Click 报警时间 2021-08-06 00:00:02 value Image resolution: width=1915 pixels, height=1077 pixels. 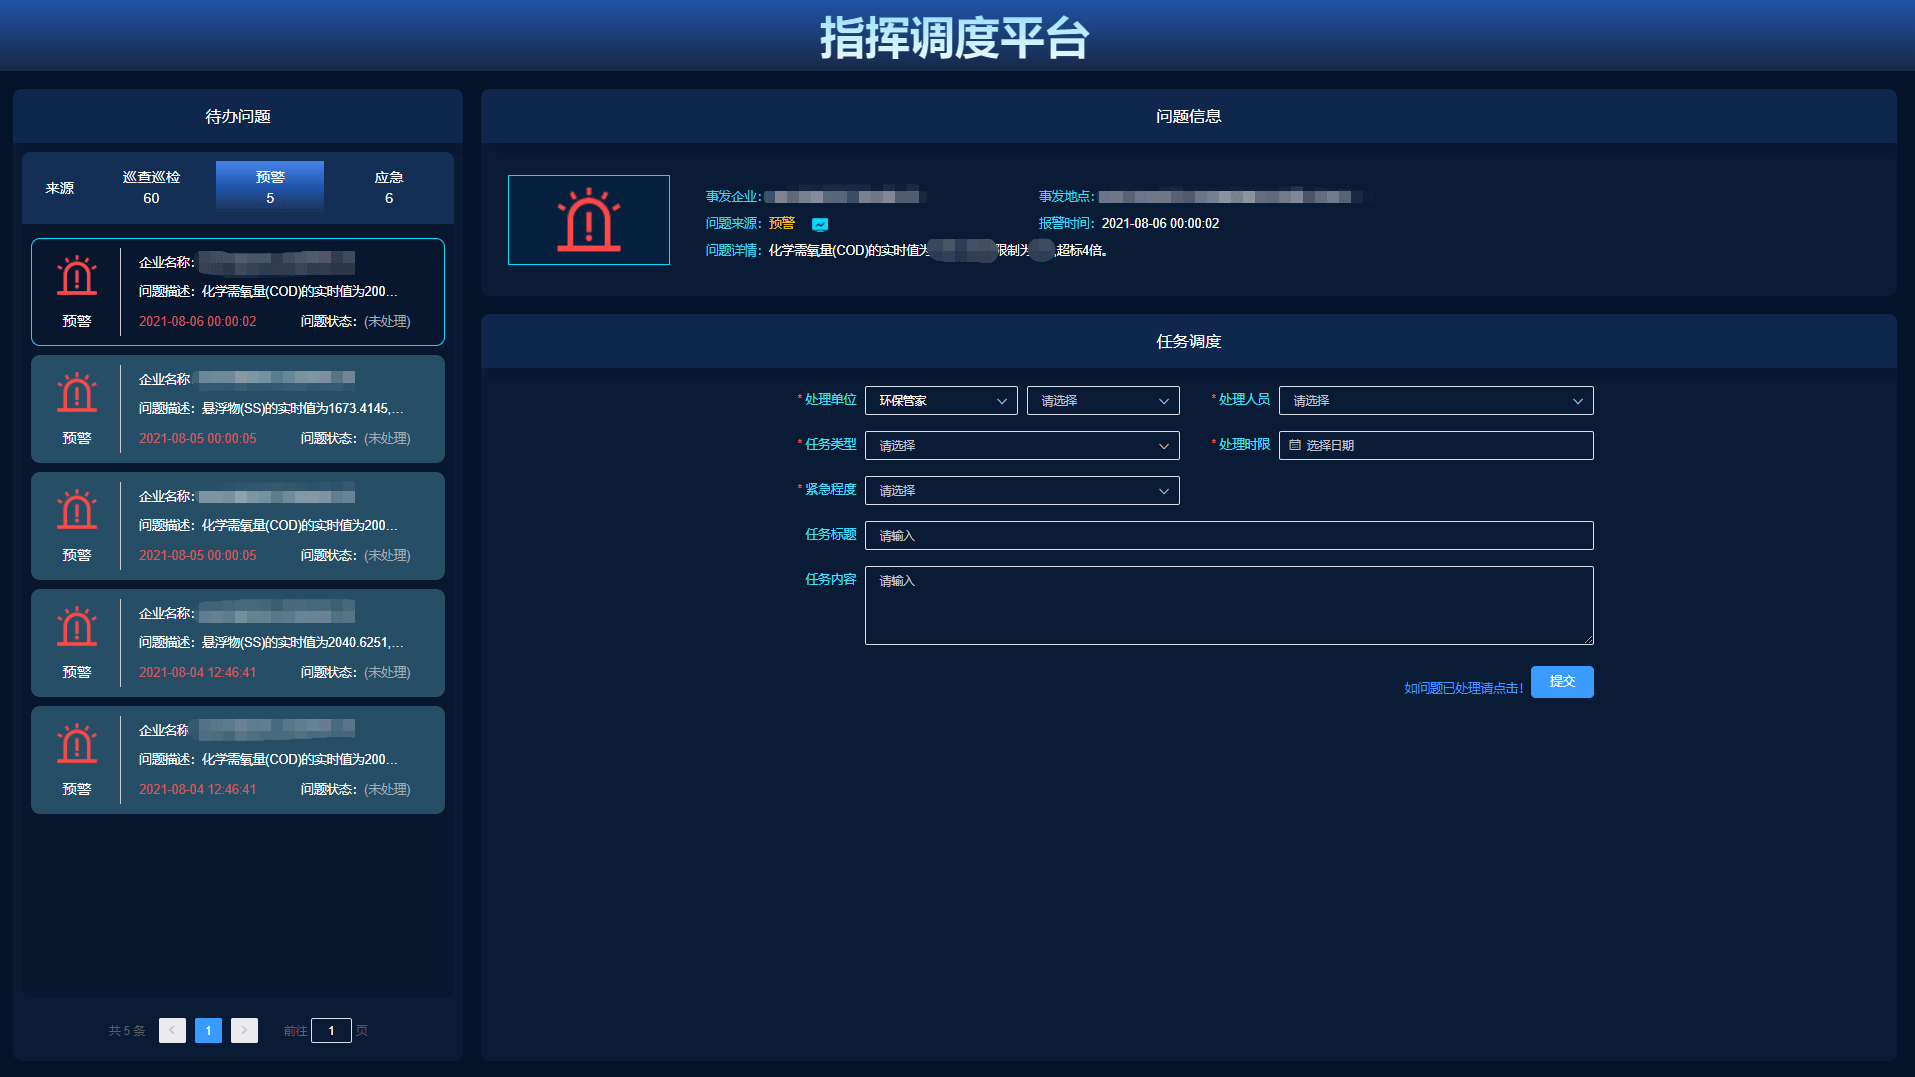[1160, 223]
